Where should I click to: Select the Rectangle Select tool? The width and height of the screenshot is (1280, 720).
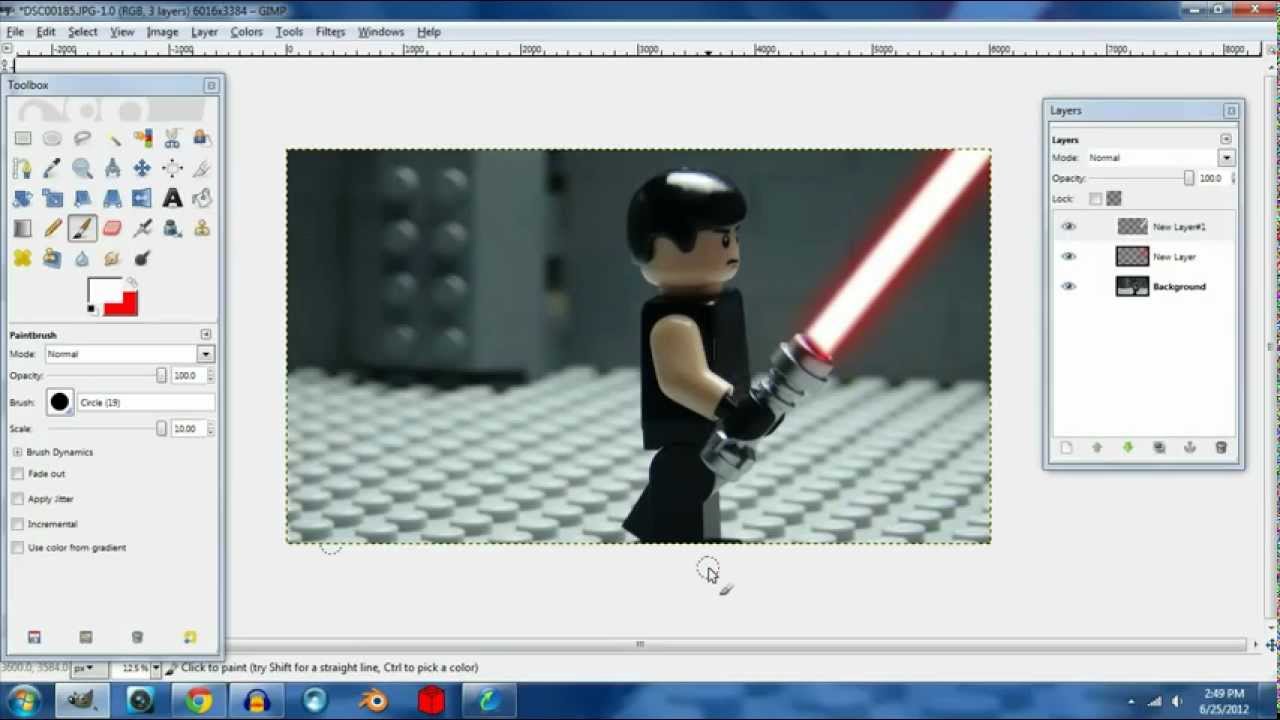click(x=22, y=138)
